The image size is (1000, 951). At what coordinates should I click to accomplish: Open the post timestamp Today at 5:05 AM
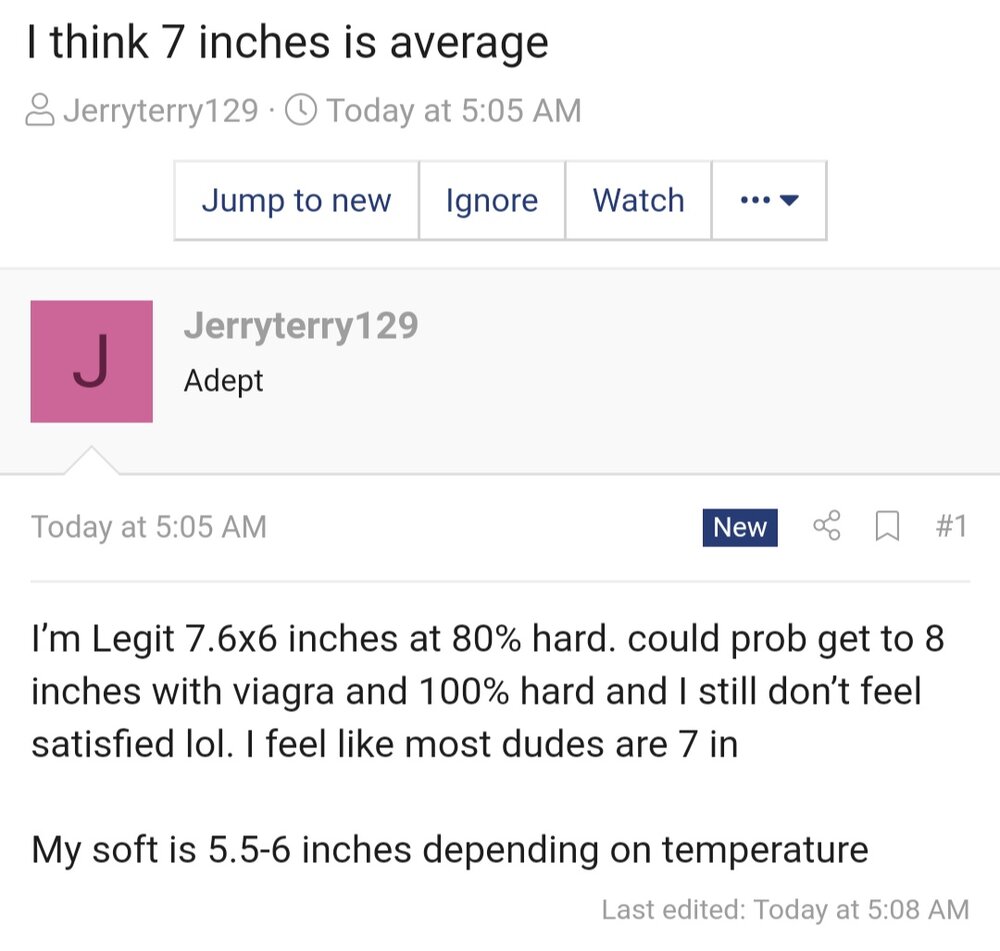149,527
